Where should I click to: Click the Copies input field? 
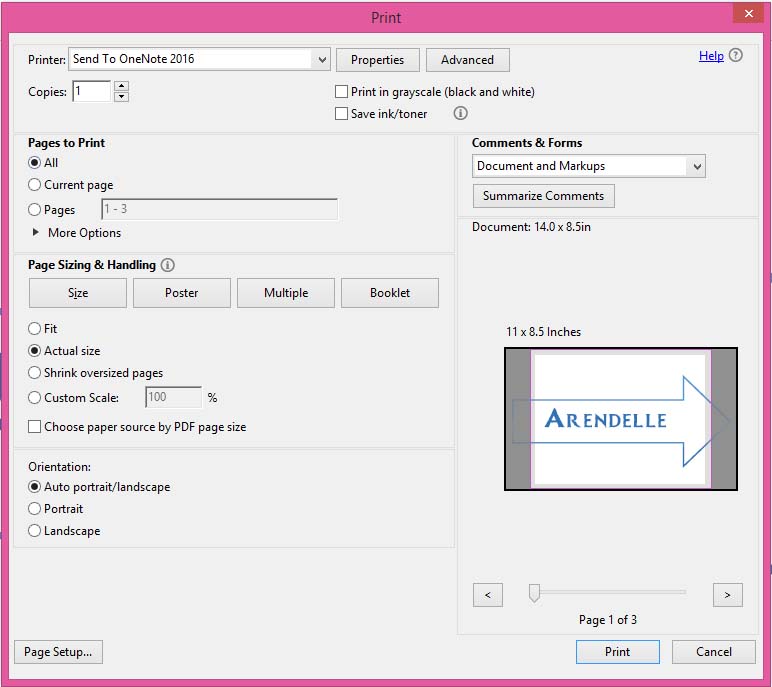(90, 91)
